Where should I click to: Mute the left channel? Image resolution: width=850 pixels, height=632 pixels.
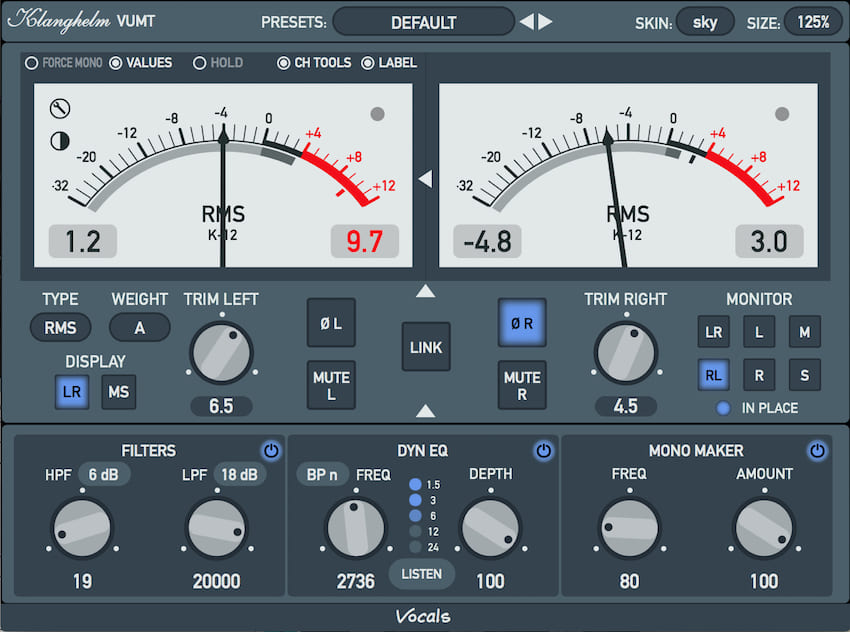point(331,385)
